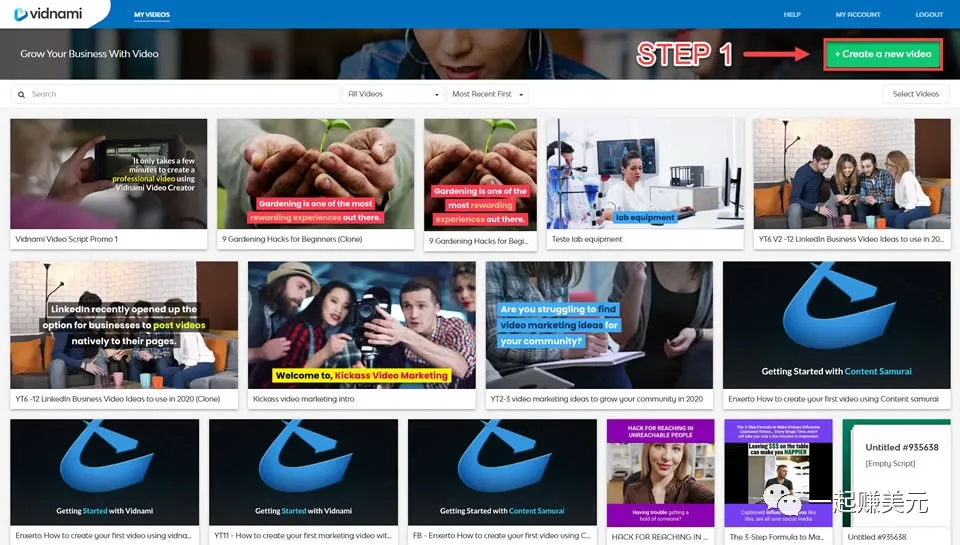Click the Select Videos button
The image size is (960, 545).
(x=915, y=94)
